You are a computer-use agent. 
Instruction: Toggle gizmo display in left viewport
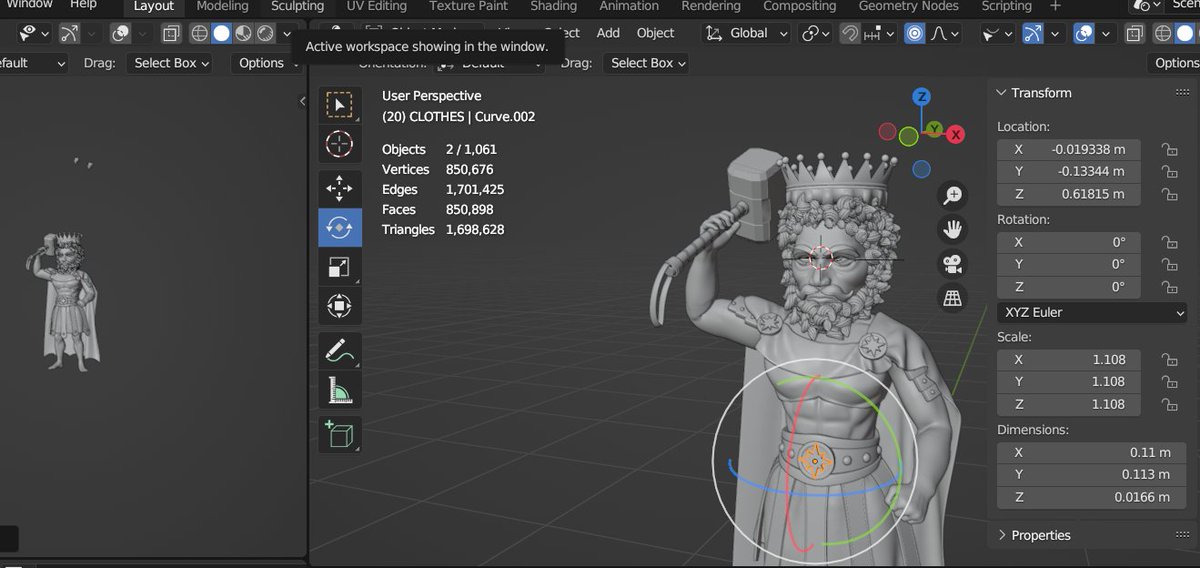(x=69, y=33)
